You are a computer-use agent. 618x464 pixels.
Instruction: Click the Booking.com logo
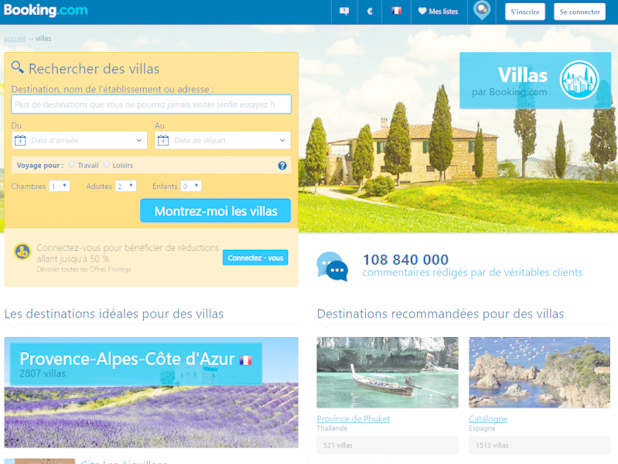[45, 11]
